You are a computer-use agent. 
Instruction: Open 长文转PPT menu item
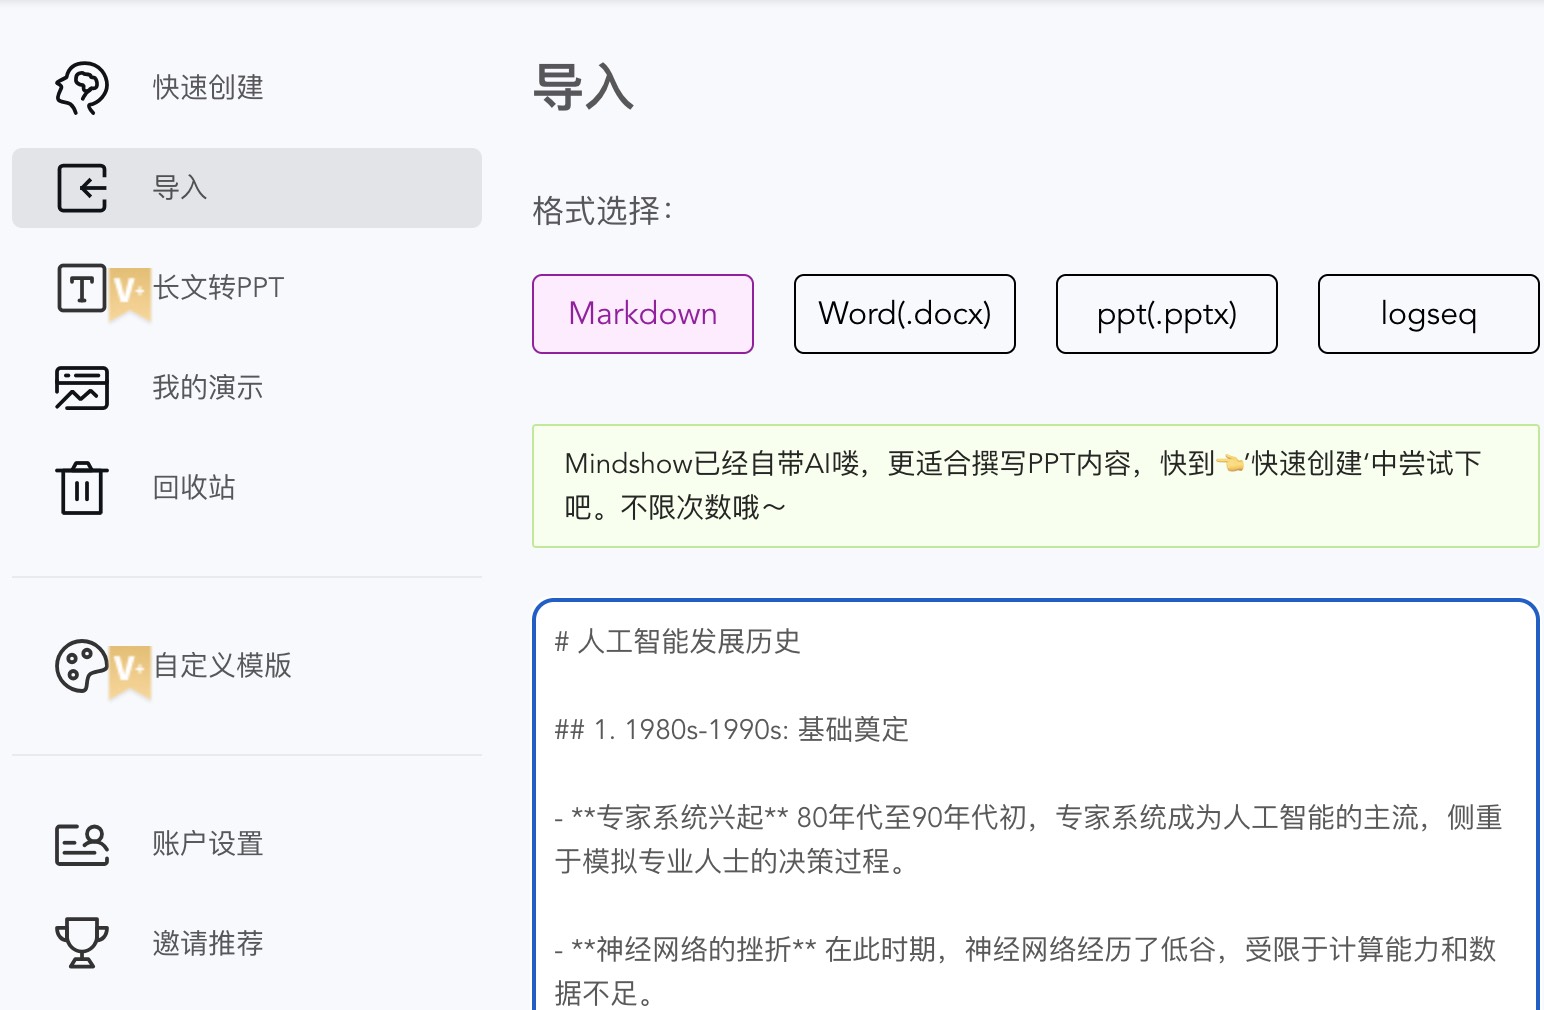[219, 288]
